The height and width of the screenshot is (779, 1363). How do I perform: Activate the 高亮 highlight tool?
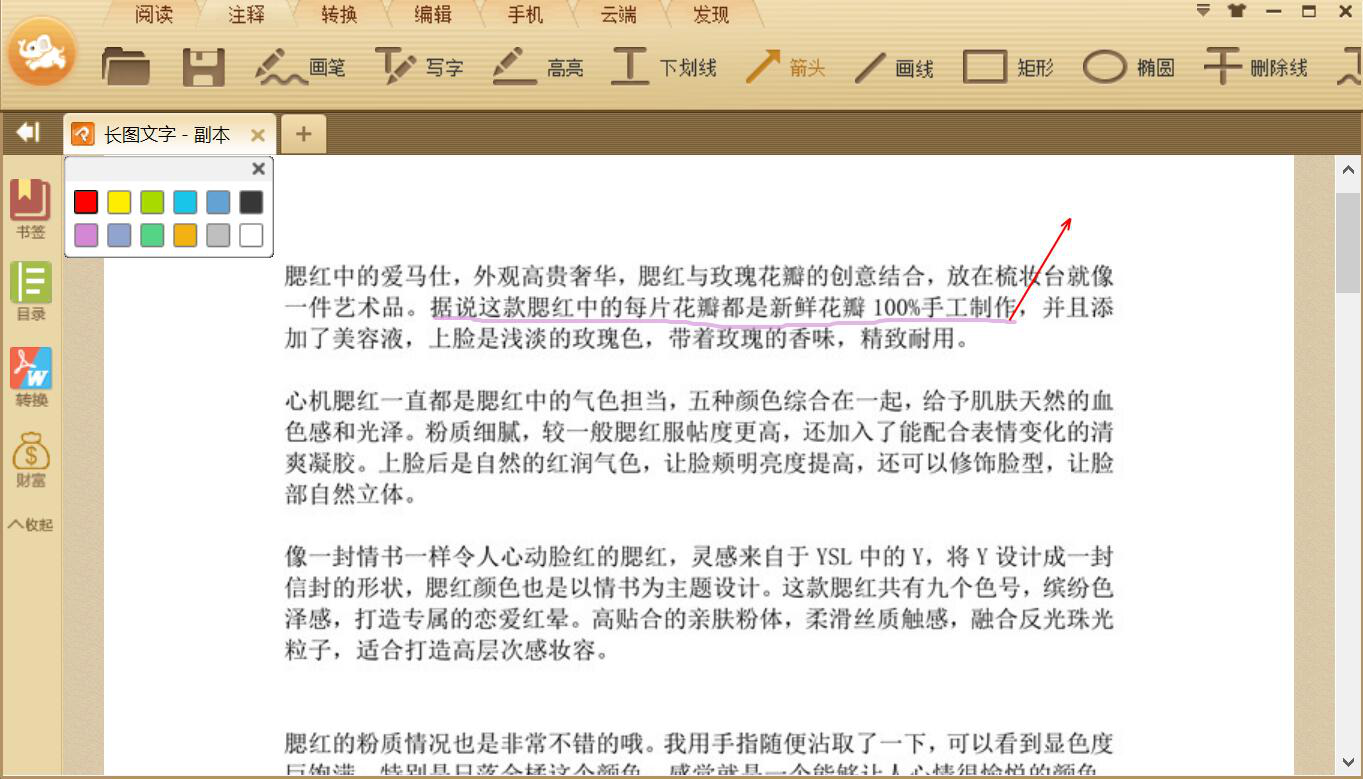[538, 67]
